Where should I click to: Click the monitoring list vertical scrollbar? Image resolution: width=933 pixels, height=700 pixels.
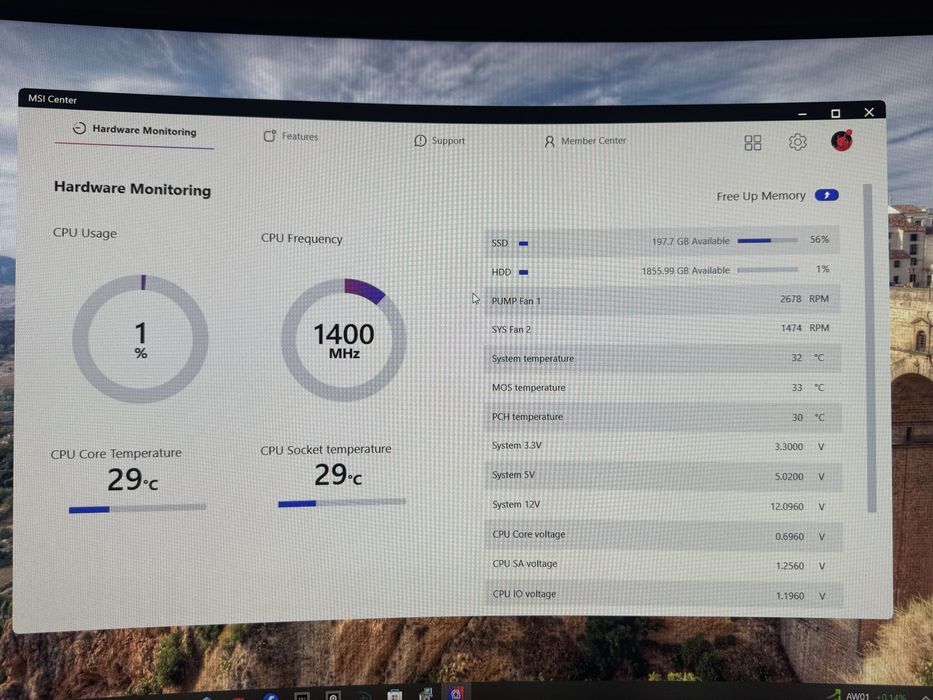pos(869,348)
